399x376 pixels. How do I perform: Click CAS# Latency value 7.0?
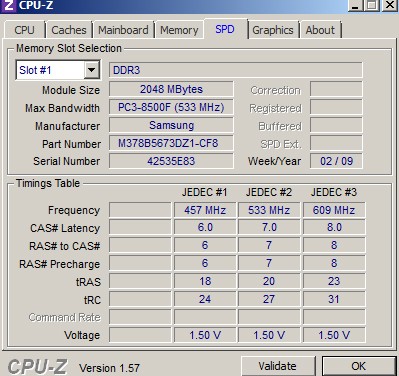(269, 227)
